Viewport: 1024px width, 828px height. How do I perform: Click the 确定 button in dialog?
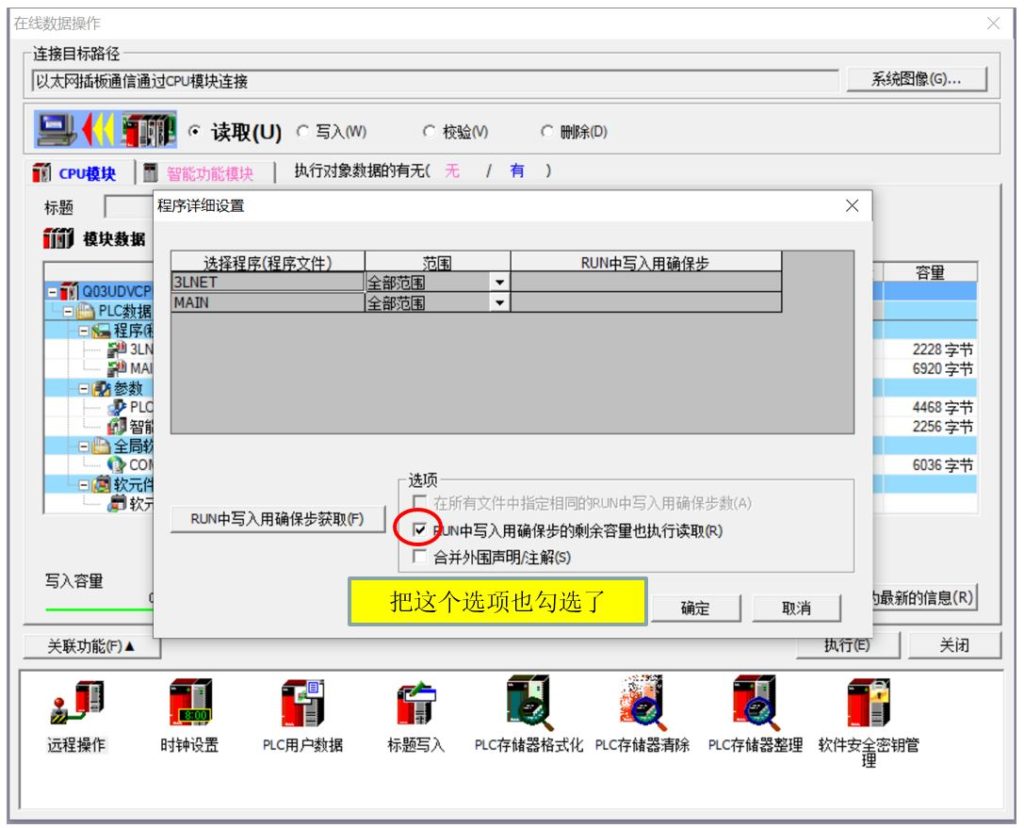(695, 608)
